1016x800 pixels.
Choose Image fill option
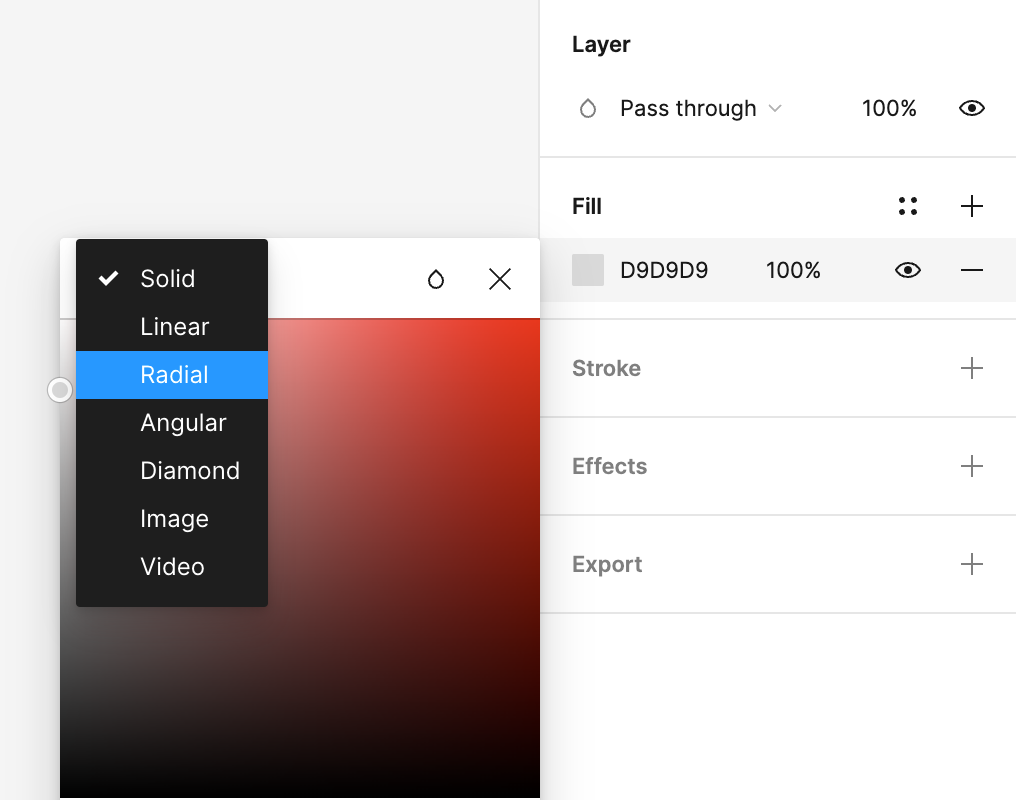(x=172, y=518)
